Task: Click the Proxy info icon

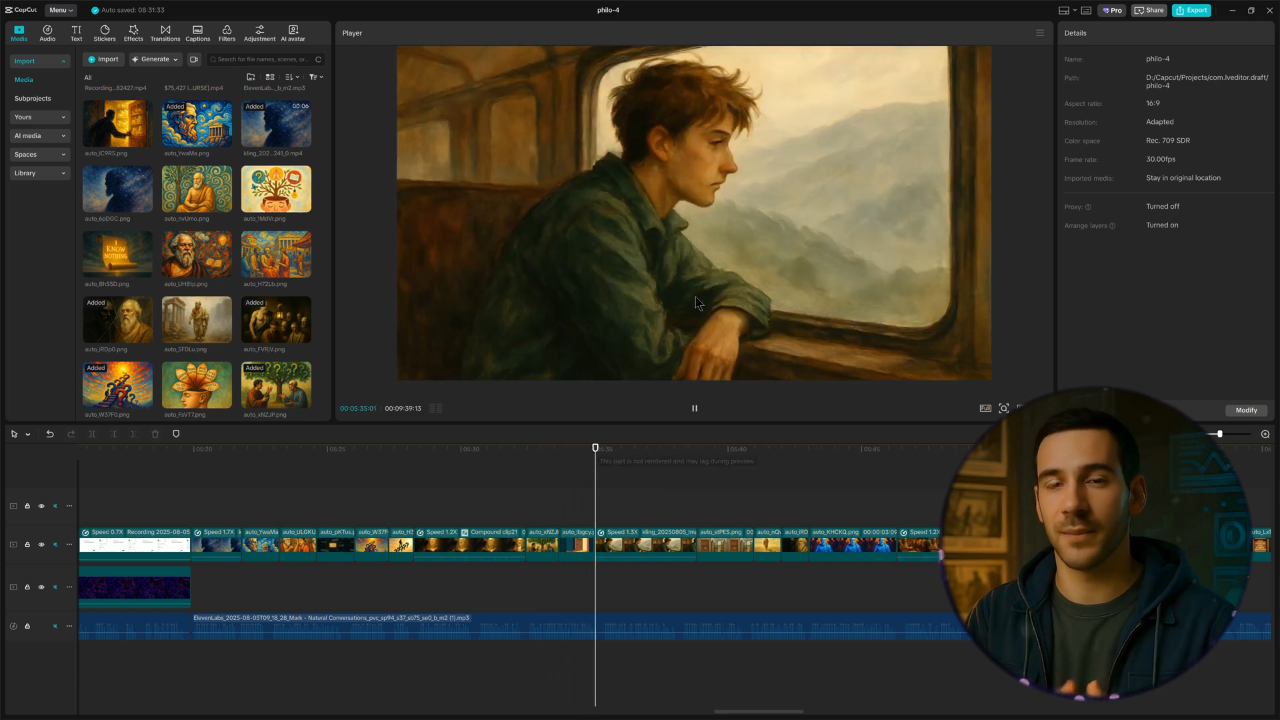Action: click(x=1088, y=207)
